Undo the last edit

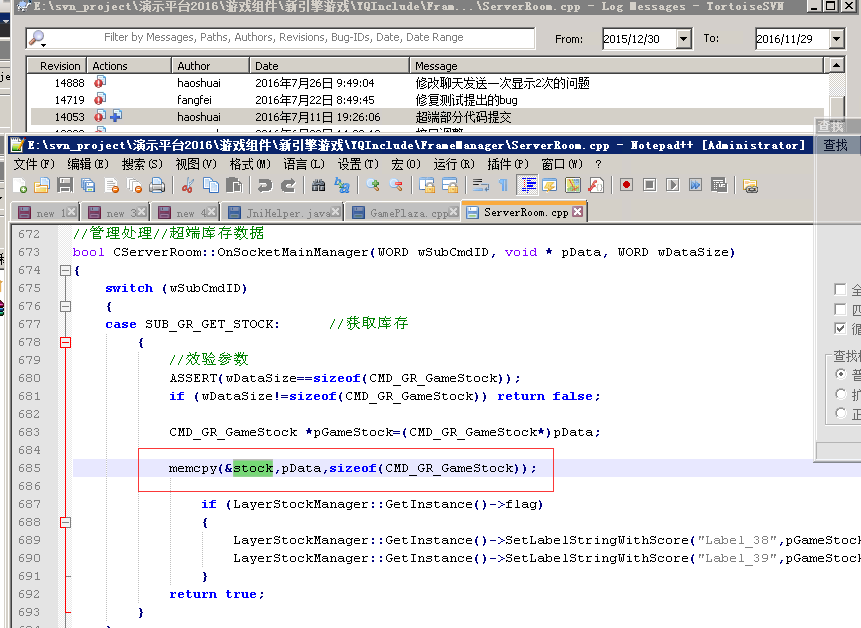tap(265, 186)
